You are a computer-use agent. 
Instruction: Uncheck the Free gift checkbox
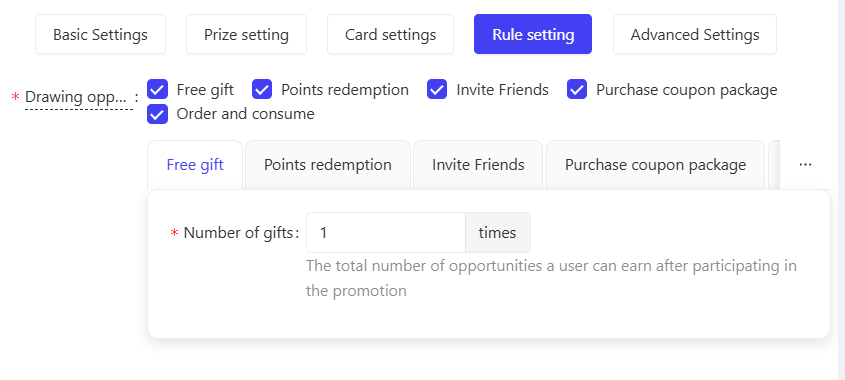tap(157, 89)
